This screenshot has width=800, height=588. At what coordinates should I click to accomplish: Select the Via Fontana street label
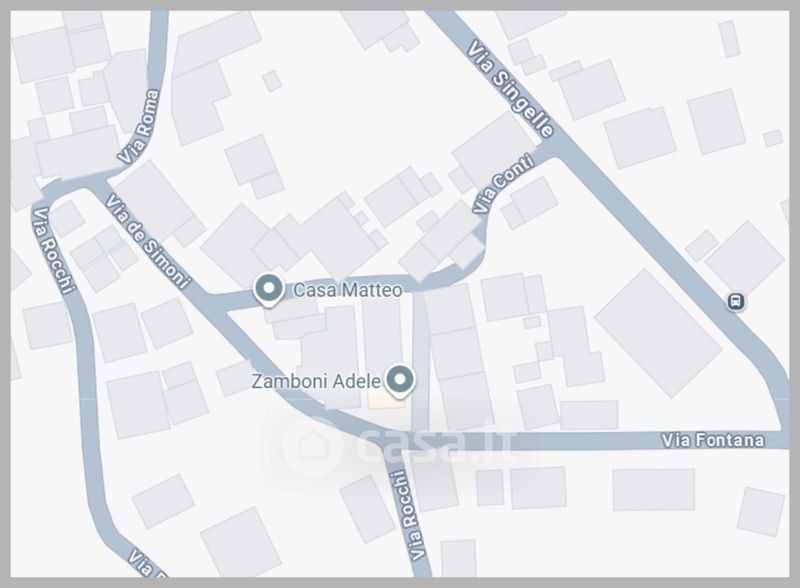[x=713, y=440]
